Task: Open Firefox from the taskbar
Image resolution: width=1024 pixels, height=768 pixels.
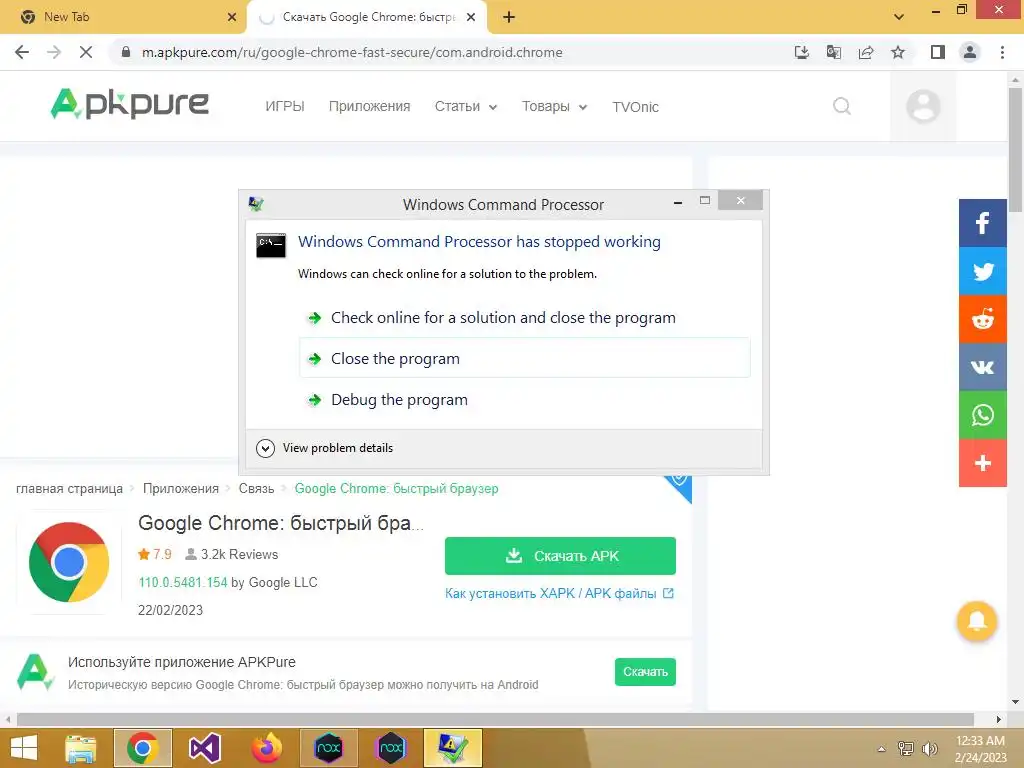Action: tap(266, 748)
